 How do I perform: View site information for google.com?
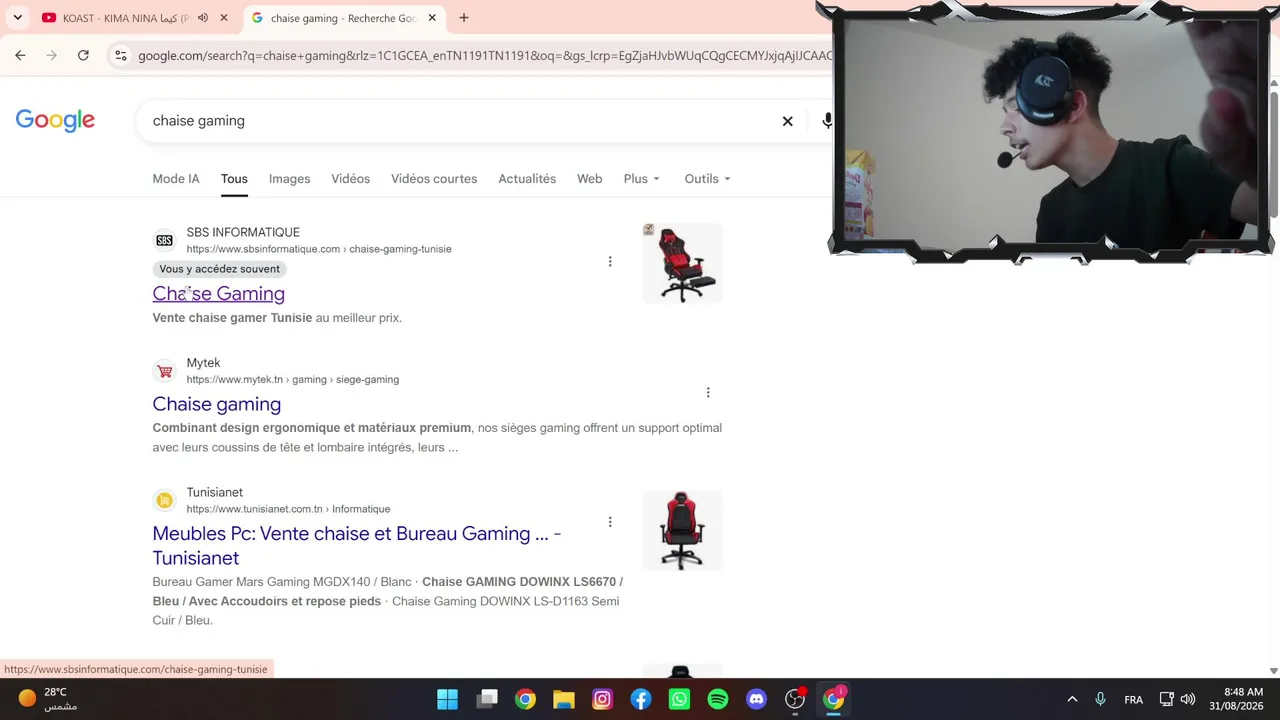(x=120, y=55)
